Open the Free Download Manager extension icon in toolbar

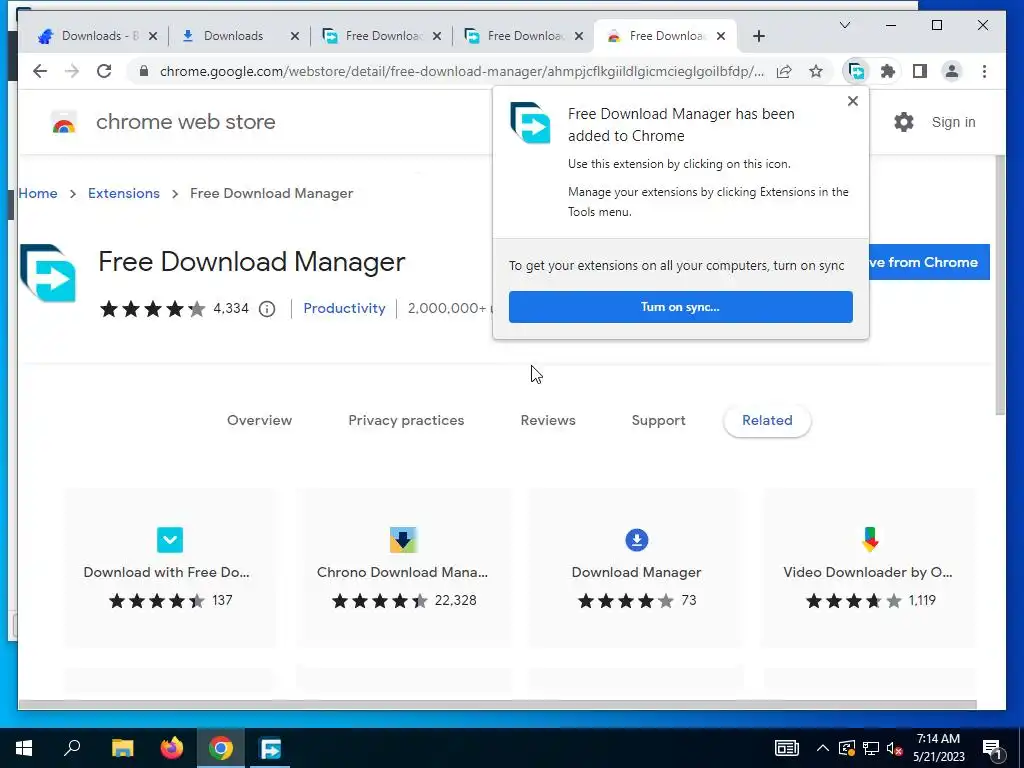[856, 71]
